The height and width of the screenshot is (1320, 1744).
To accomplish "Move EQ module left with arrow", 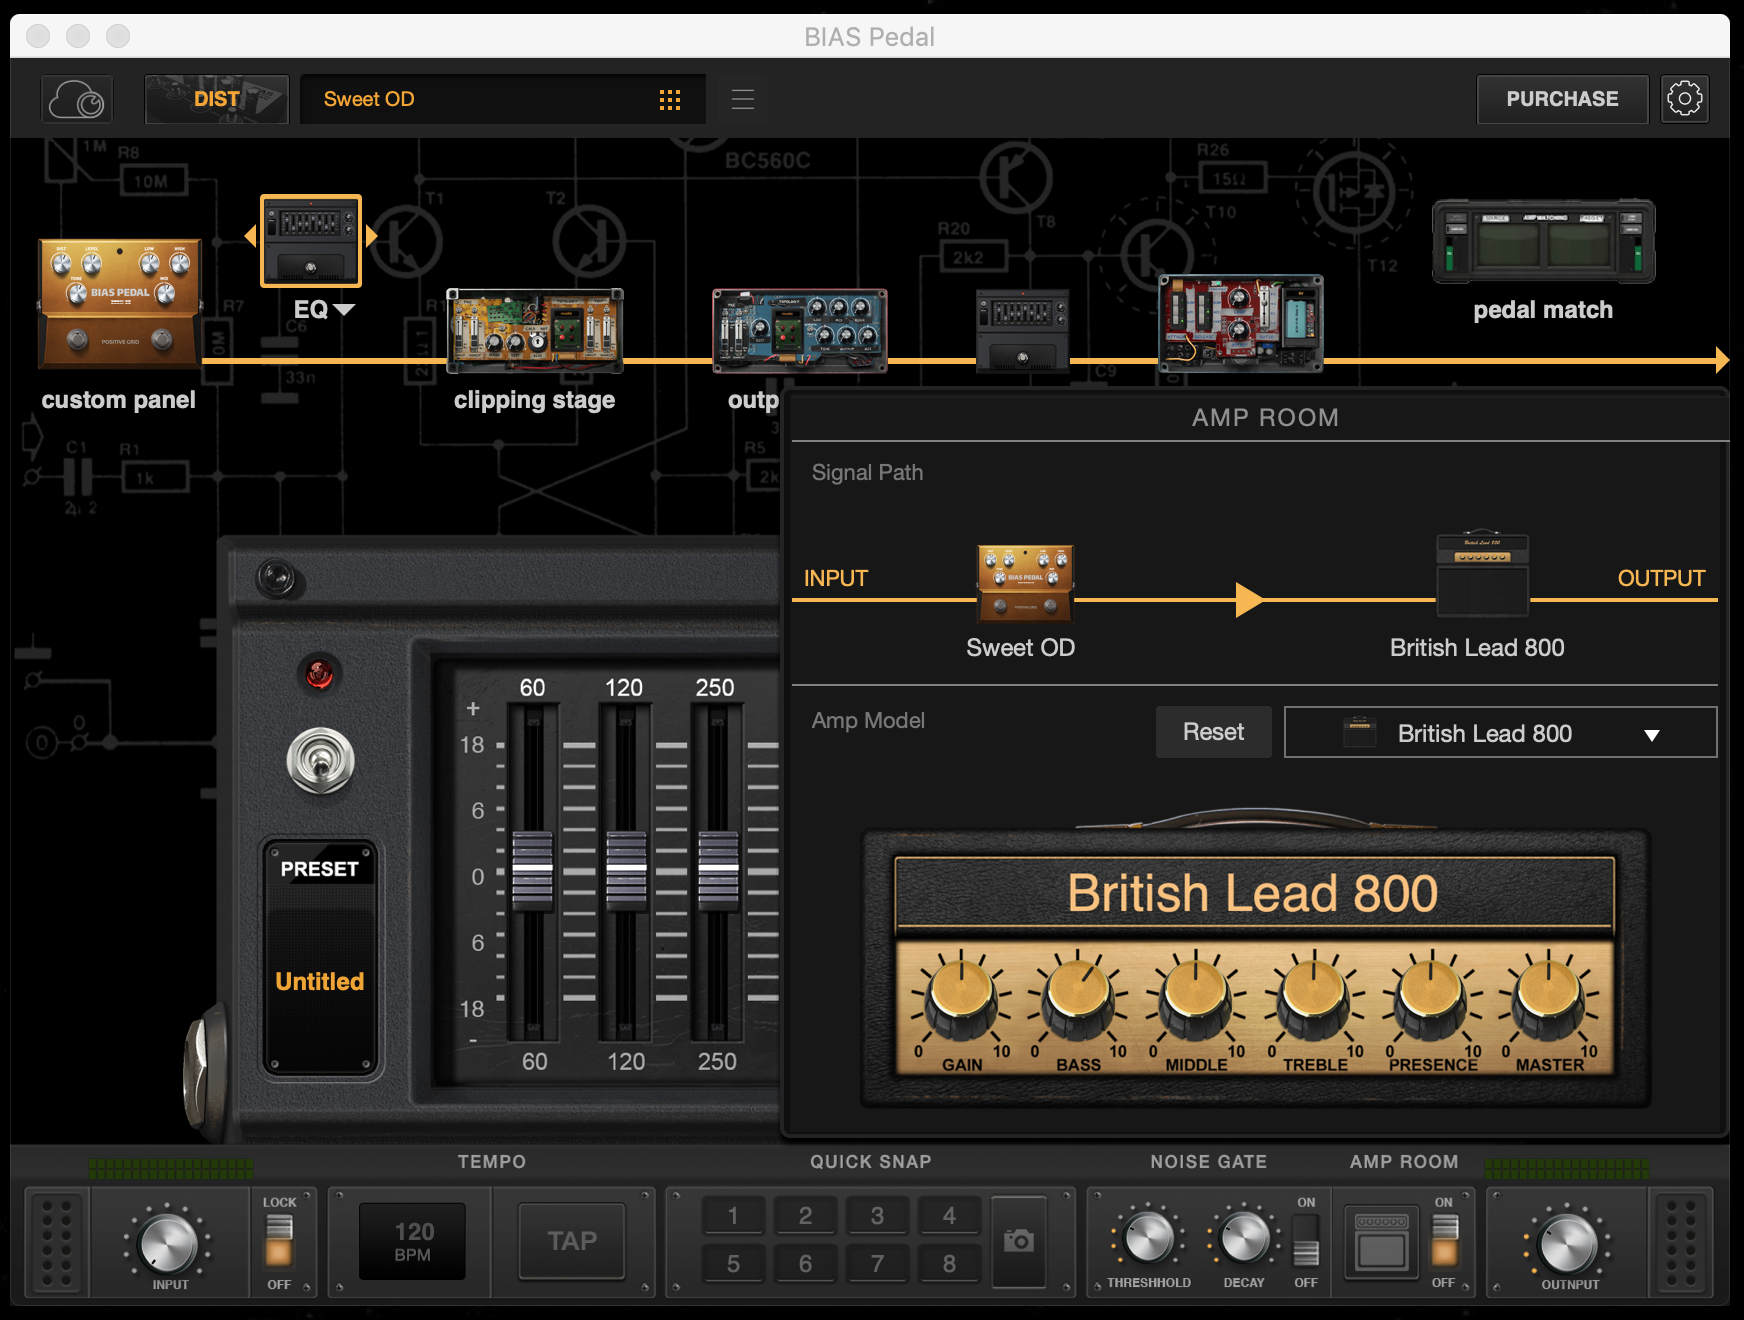I will tap(250, 236).
